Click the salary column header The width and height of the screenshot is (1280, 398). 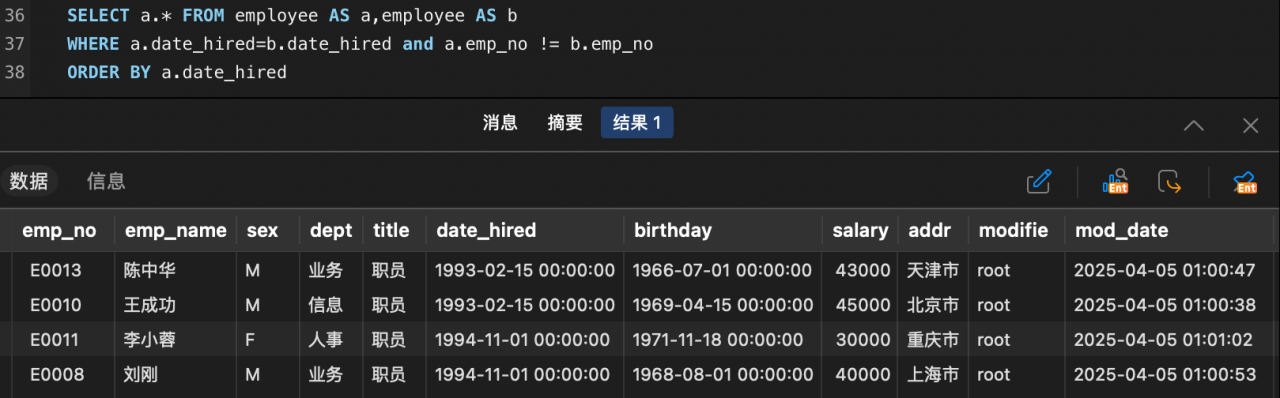(x=860, y=230)
